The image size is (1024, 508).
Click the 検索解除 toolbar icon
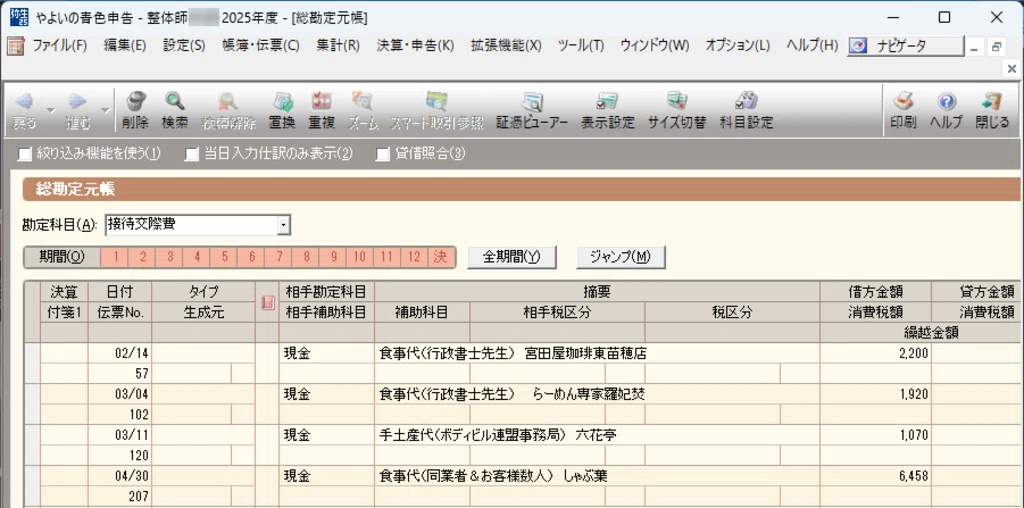[x=229, y=101]
